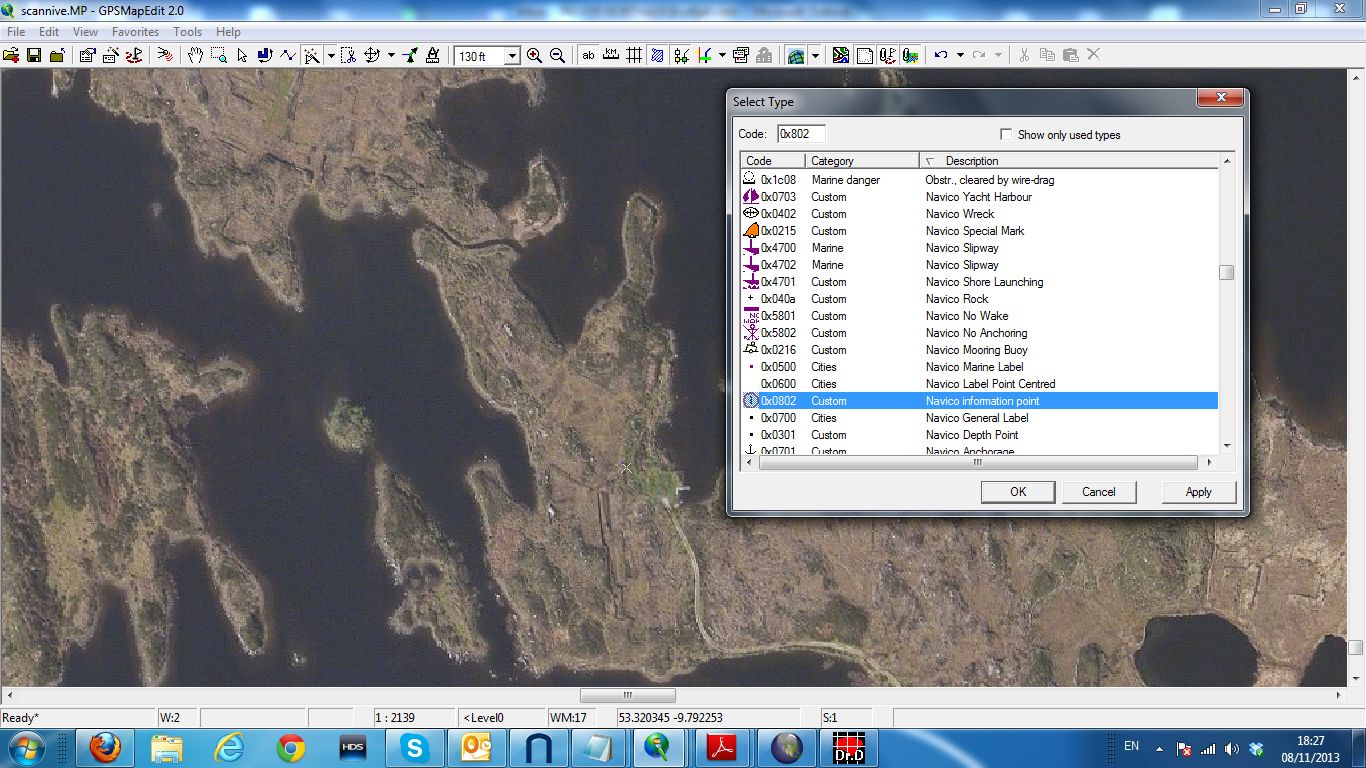This screenshot has width=1366, height=768.
Task: Select the Navico Special Mark row
Action: point(979,231)
